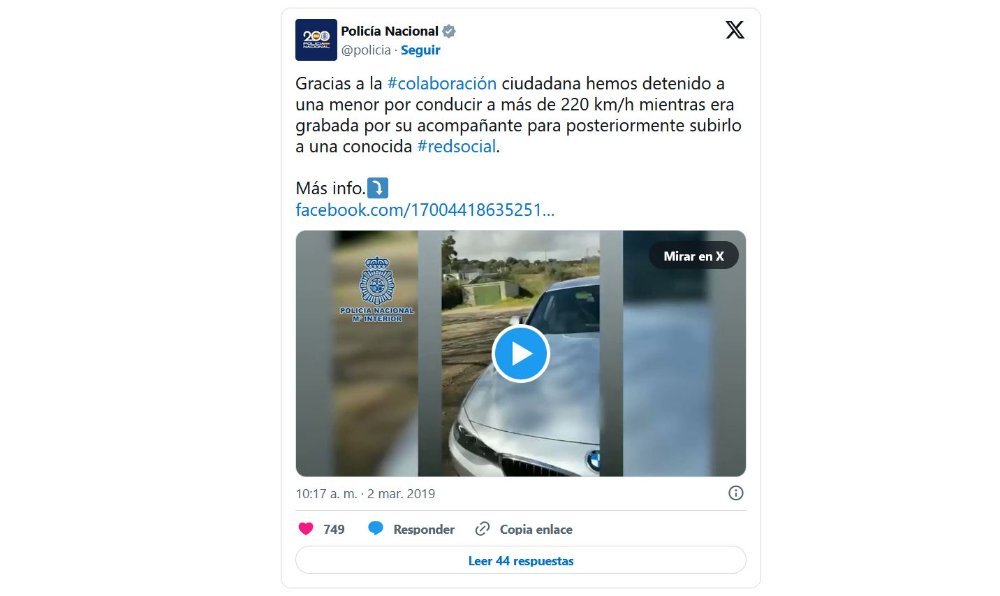Click the 749 likes count
This screenshot has height=596, width=1000.
point(334,529)
